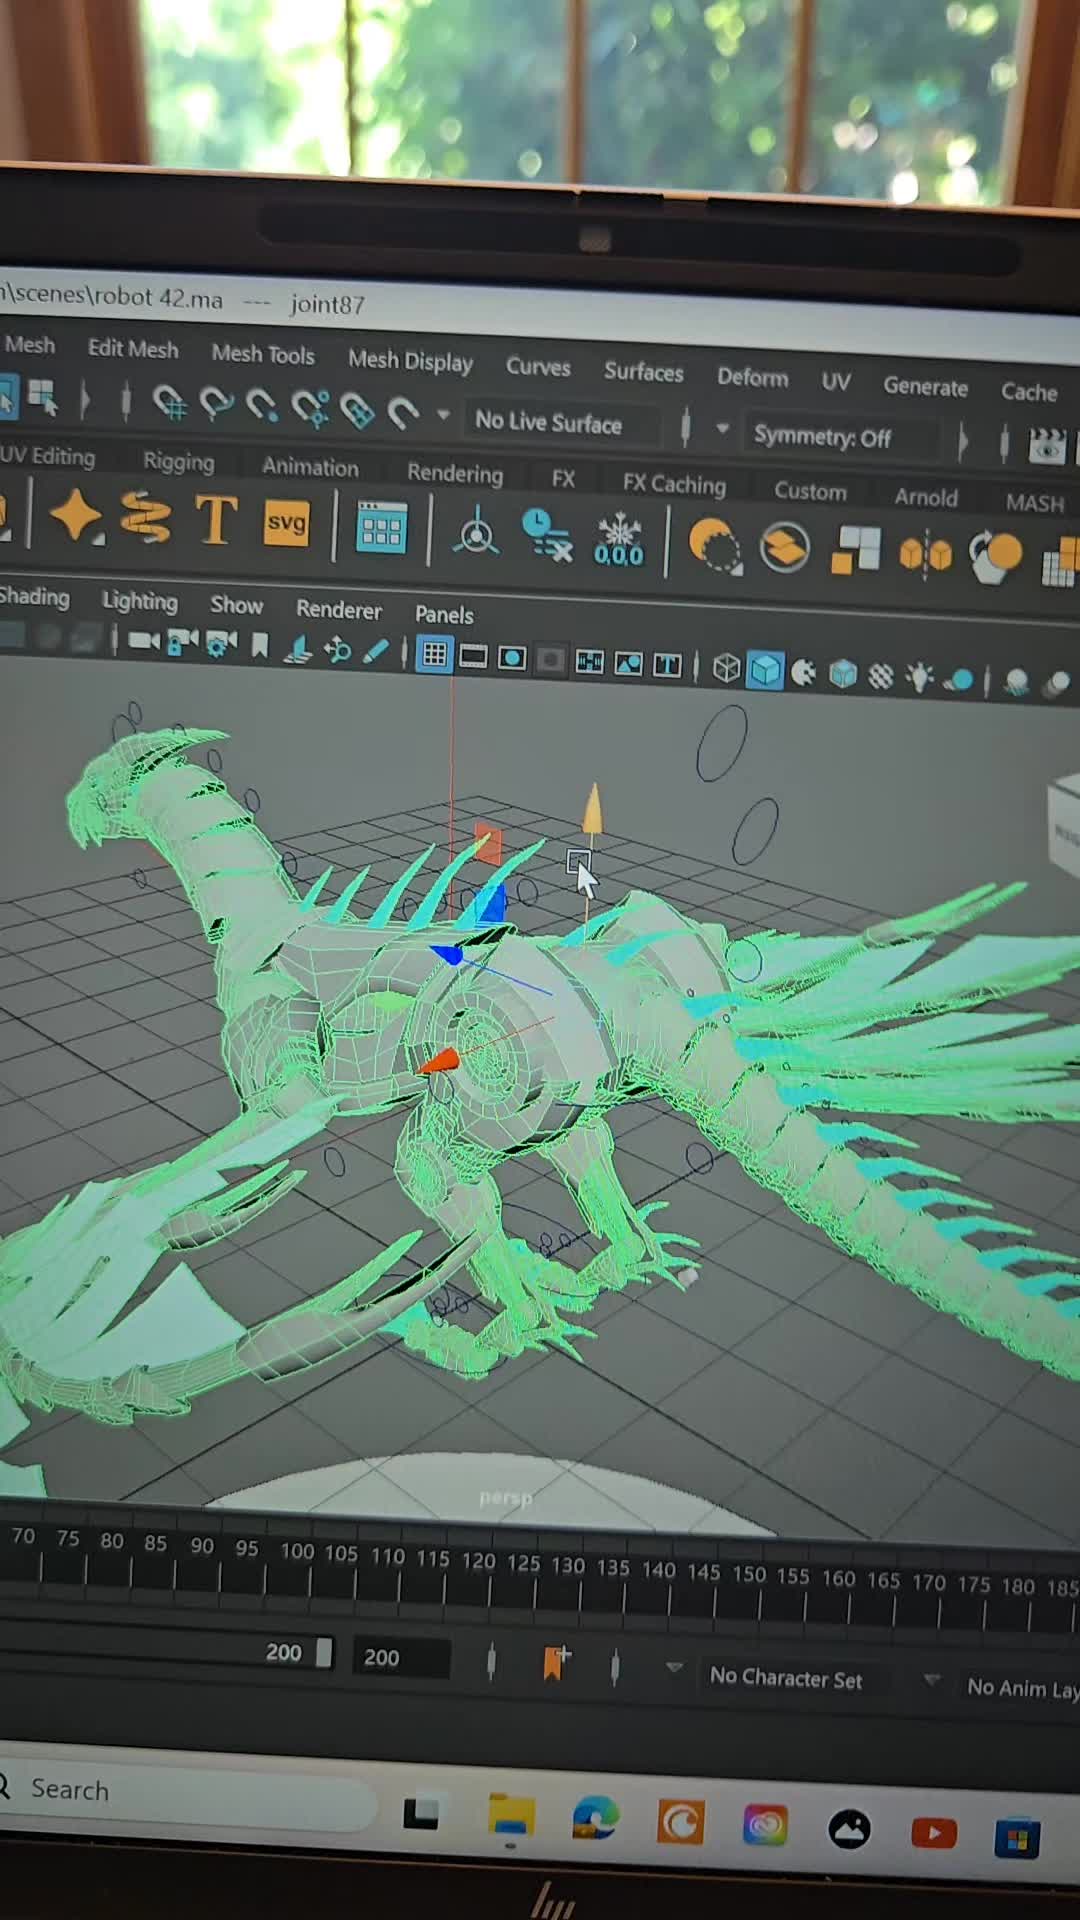Viewport: 1080px width, 1920px height.
Task: Click the center pivot shelf icon
Action: pos(476,532)
